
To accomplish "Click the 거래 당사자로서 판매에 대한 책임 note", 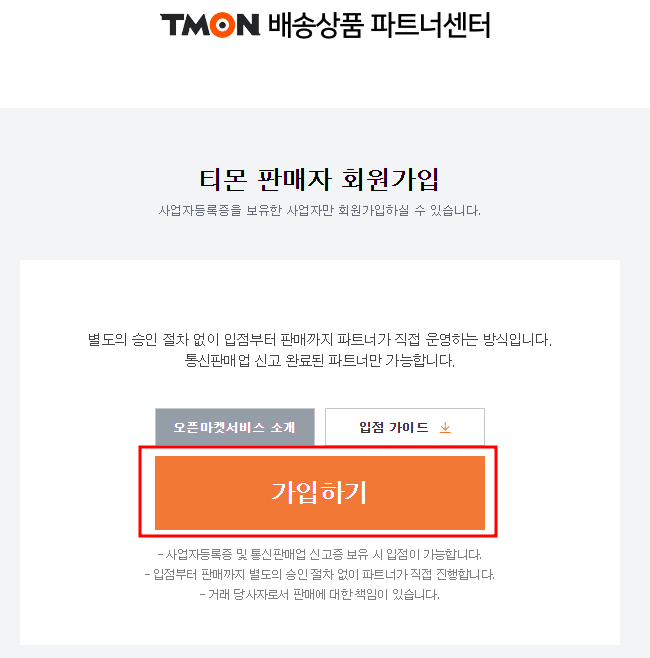I will (320, 594).
